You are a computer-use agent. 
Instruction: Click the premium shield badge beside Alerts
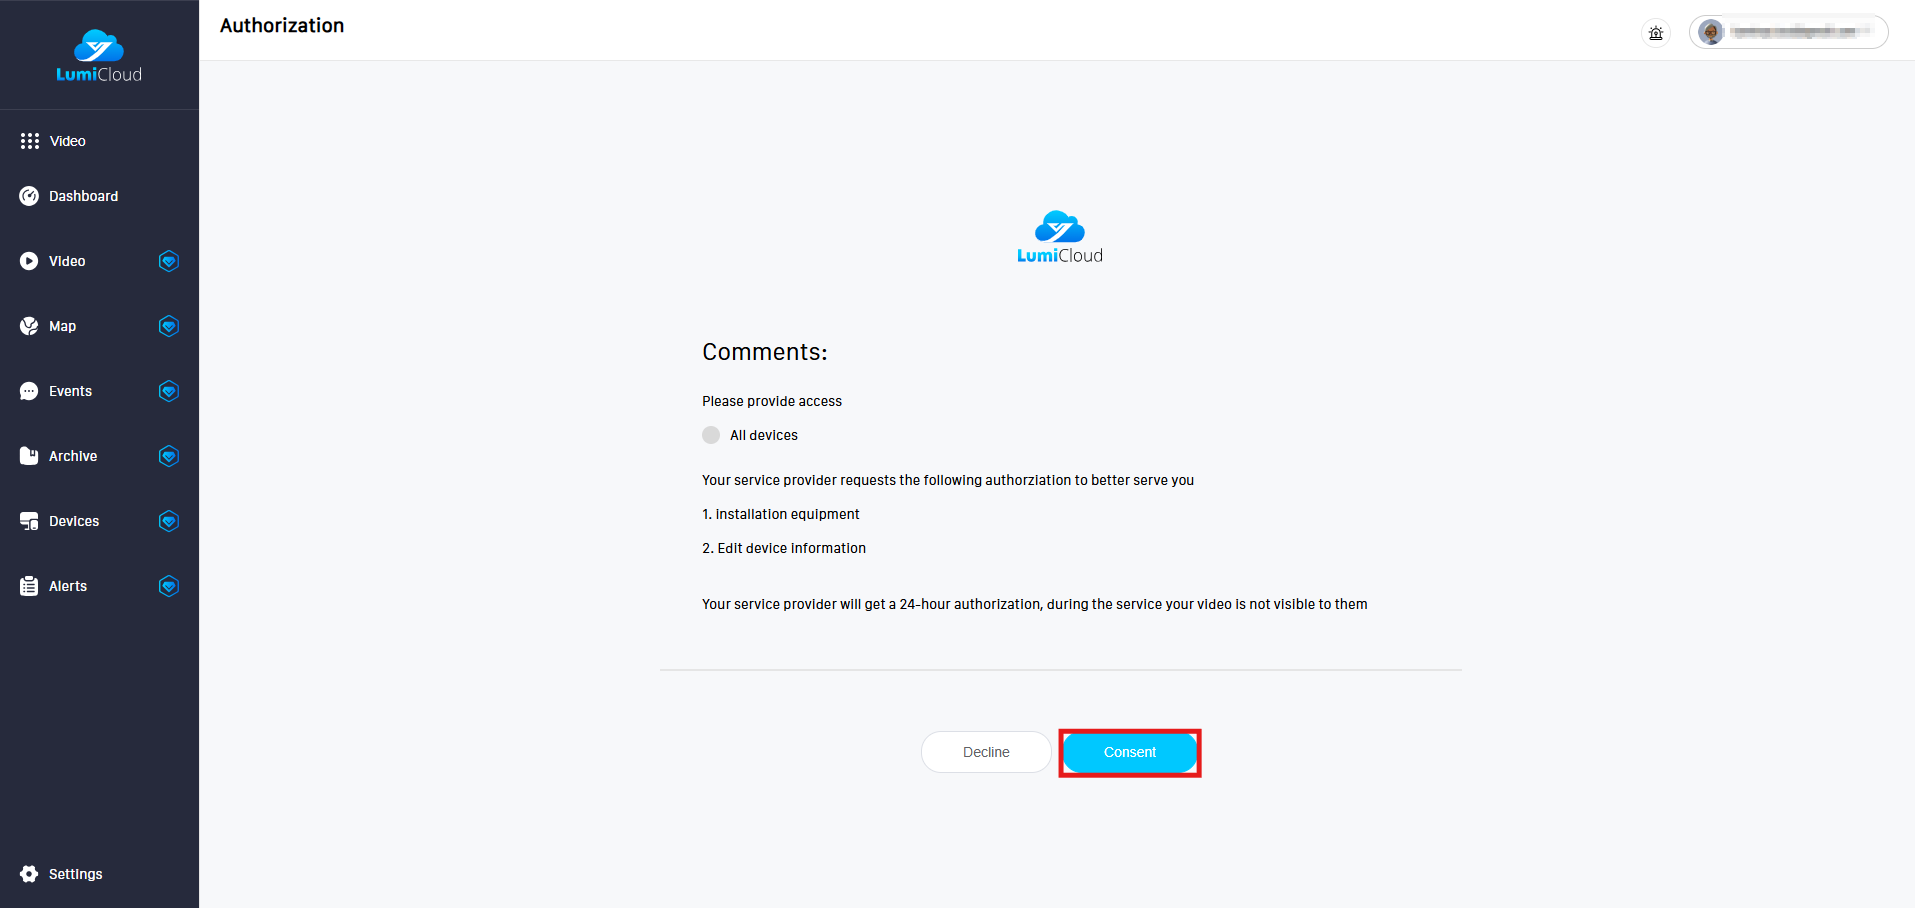pyautogui.click(x=169, y=586)
